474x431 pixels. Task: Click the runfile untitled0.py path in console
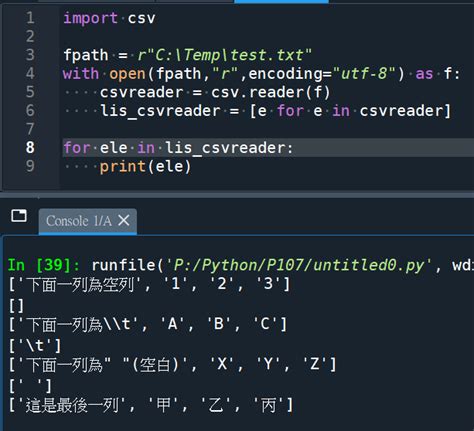coord(299,266)
